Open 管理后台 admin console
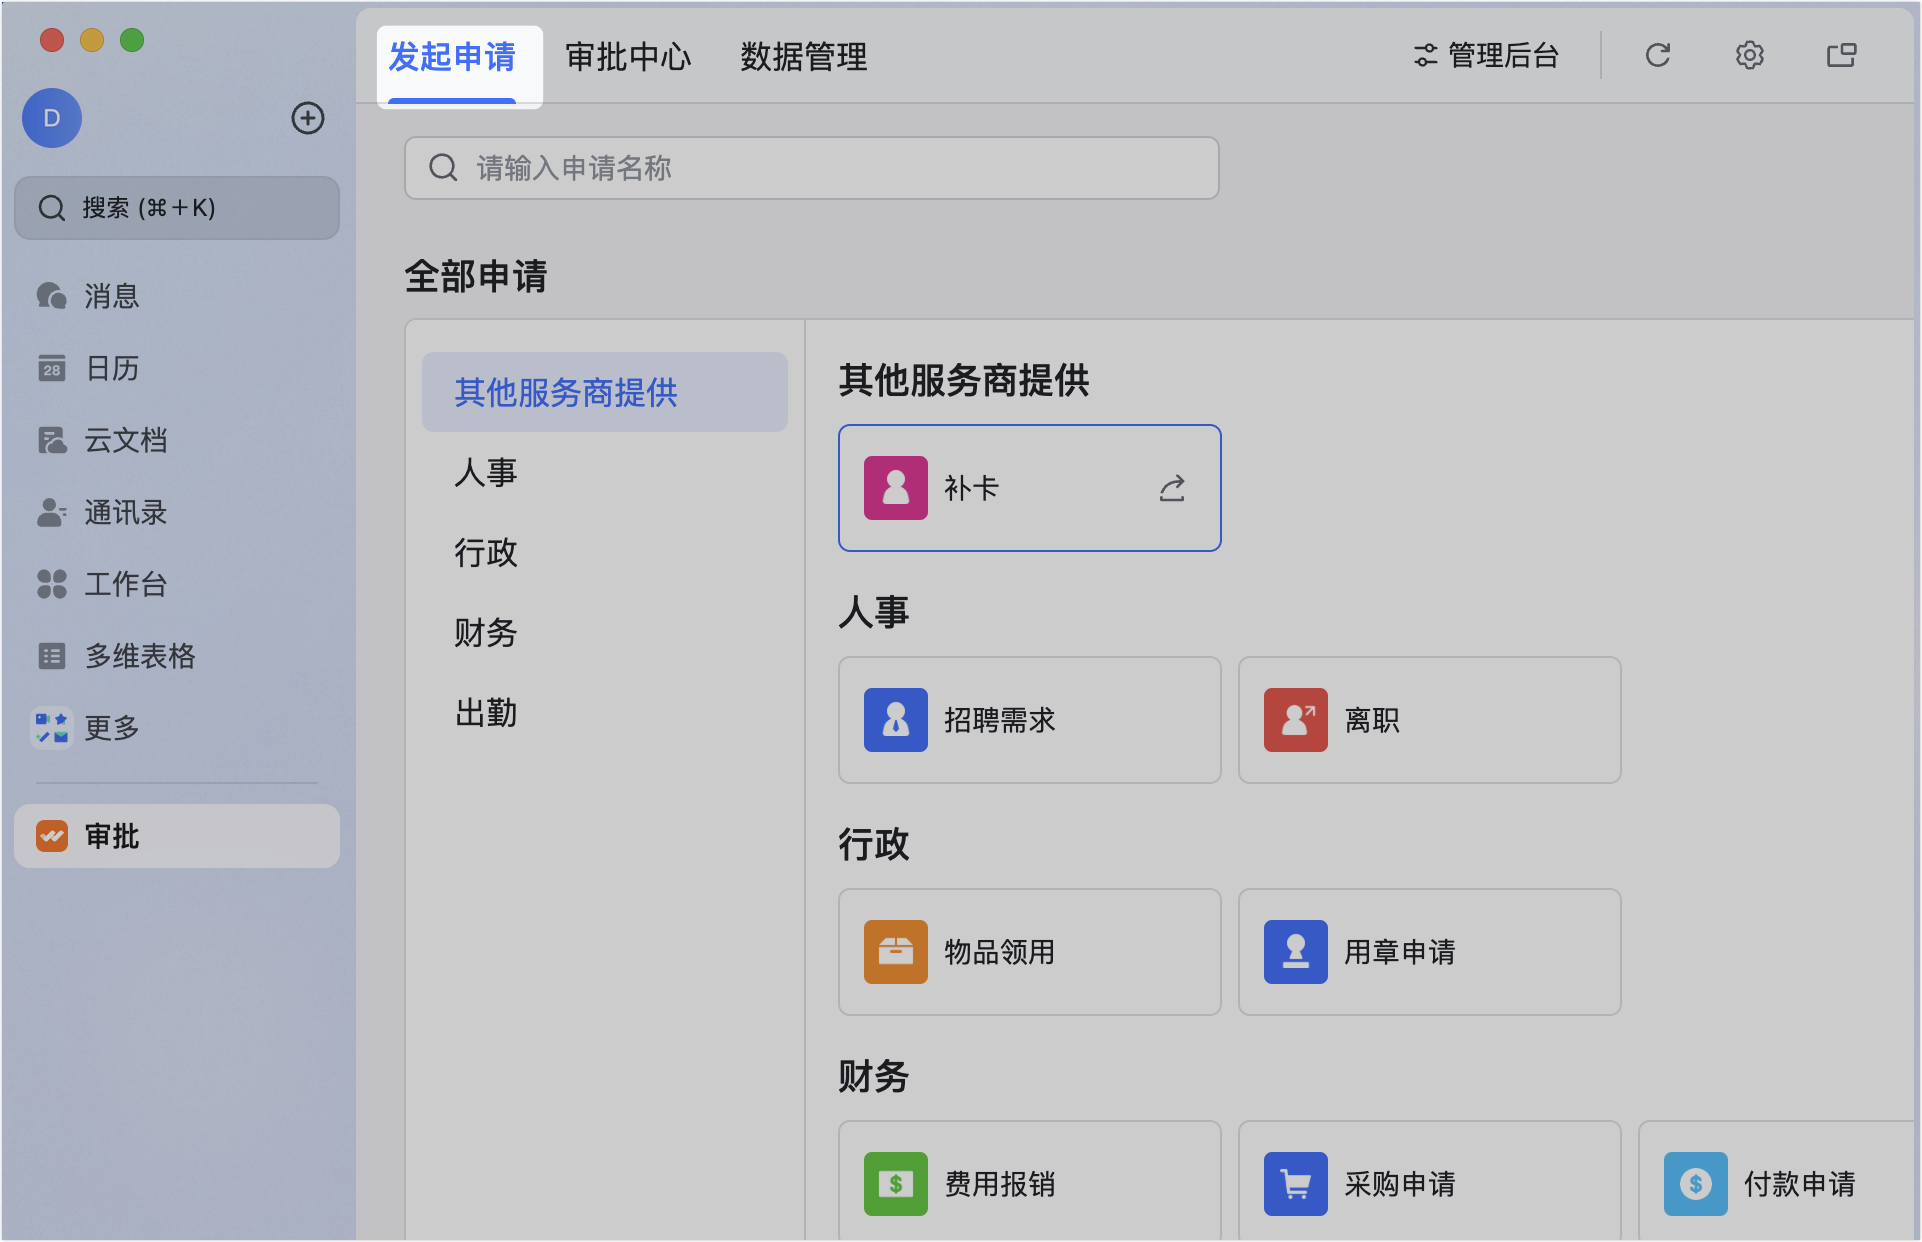The width and height of the screenshot is (1922, 1242). tap(1486, 56)
